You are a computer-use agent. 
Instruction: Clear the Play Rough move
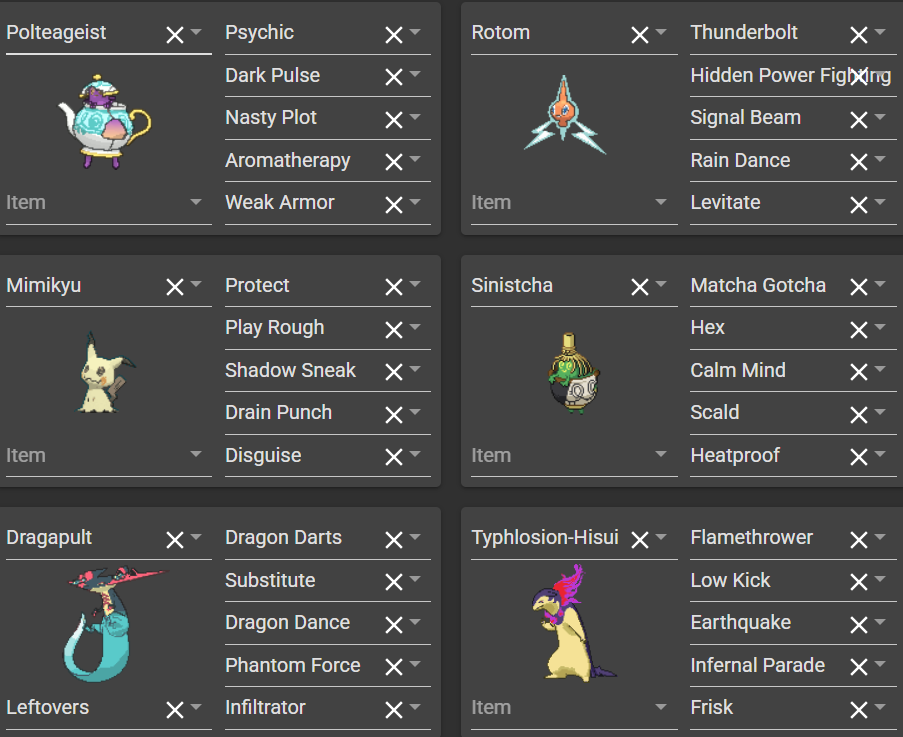394,330
